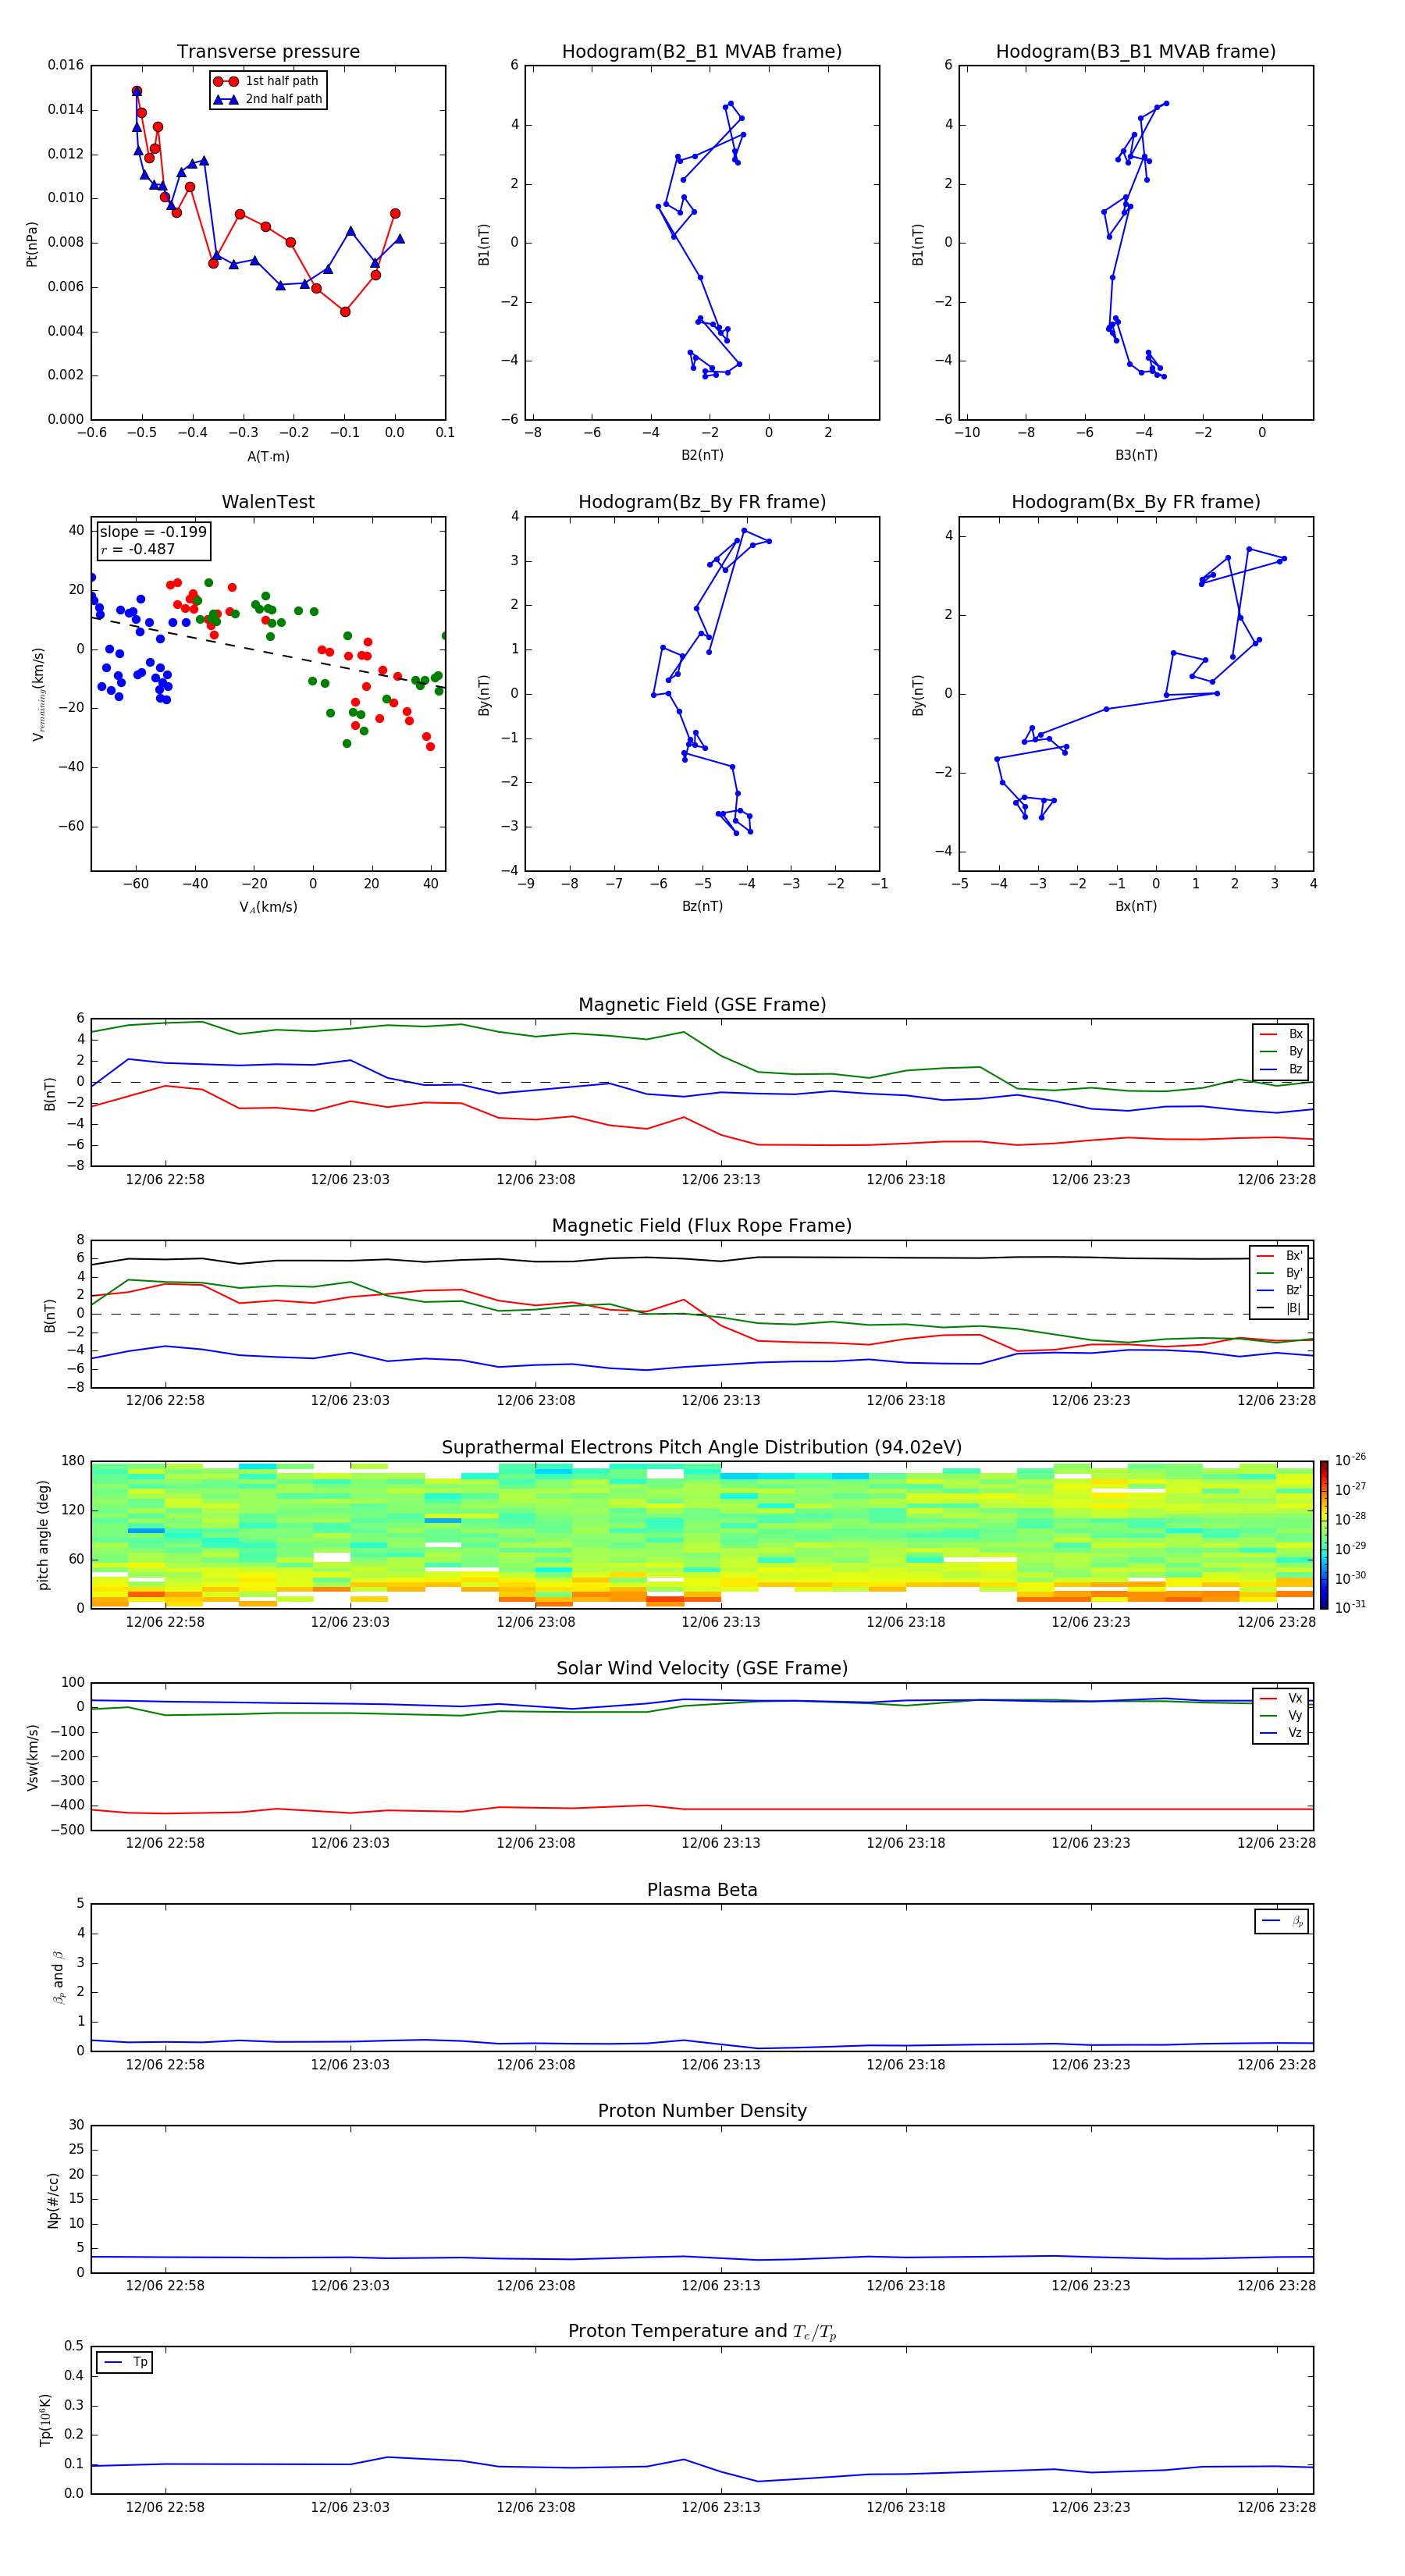This screenshot has width=1405, height=2576.
Task: Select the Bx legend entry in GSE panel
Action: click(1281, 1035)
